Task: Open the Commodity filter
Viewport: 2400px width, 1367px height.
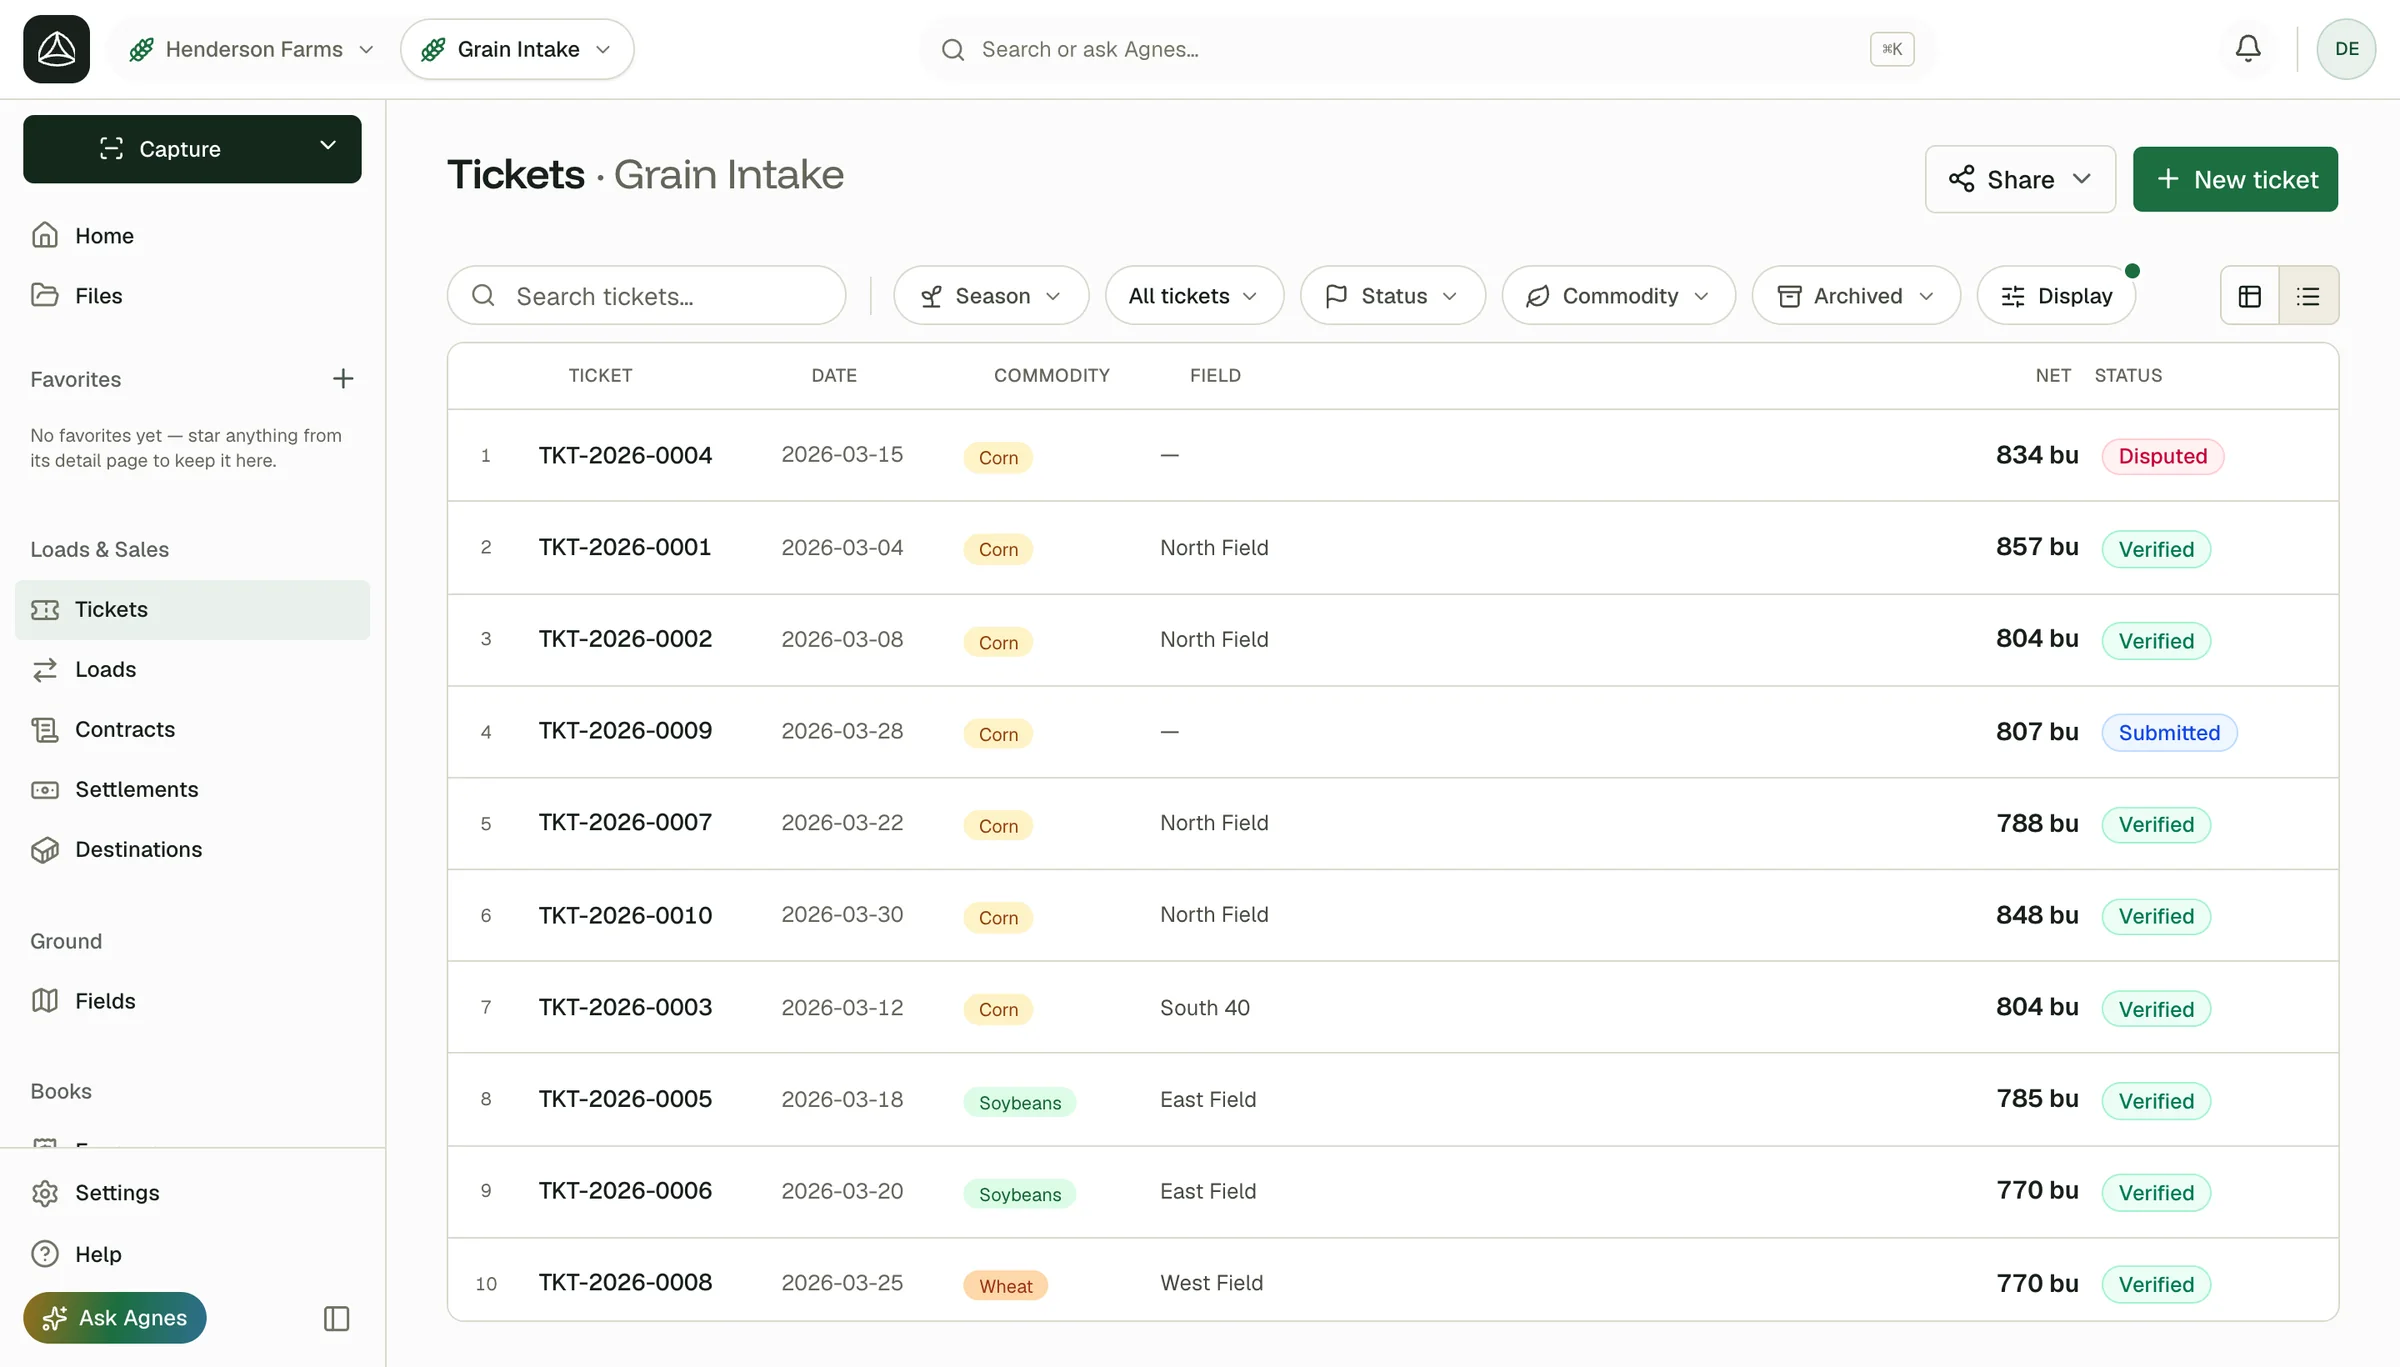Action: pyautogui.click(x=1619, y=296)
